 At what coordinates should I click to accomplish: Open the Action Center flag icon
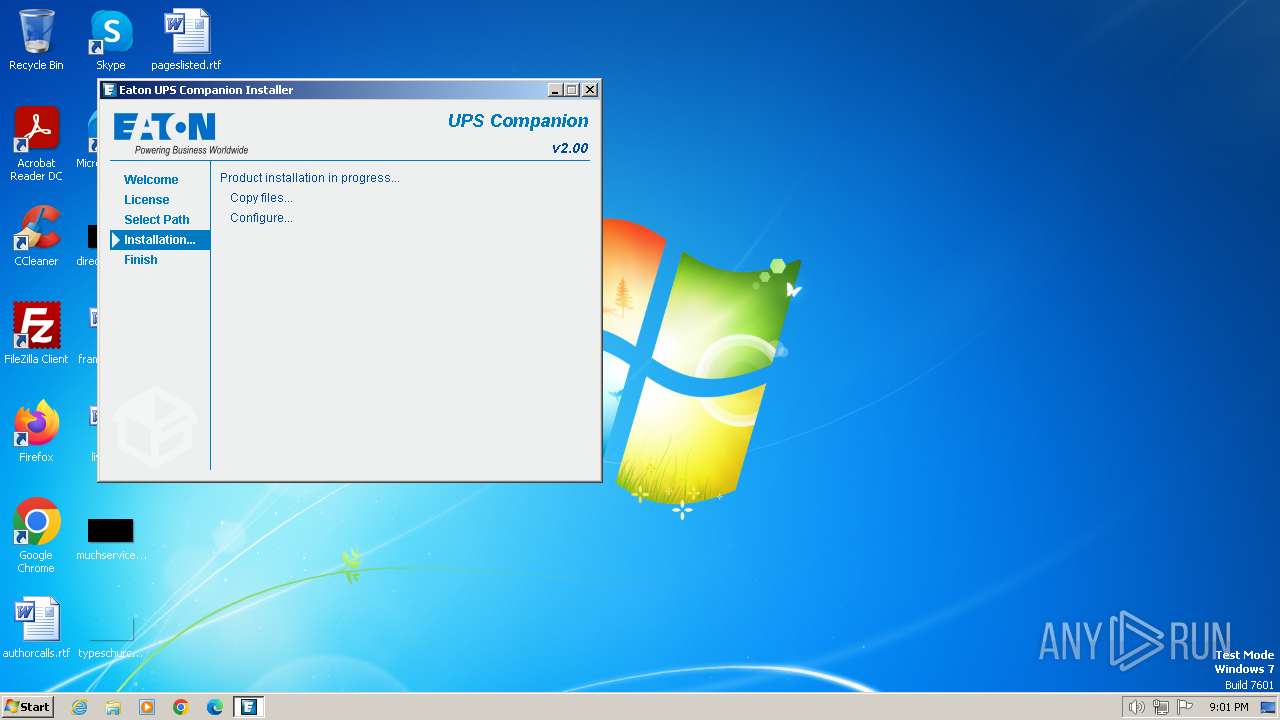(1185, 707)
